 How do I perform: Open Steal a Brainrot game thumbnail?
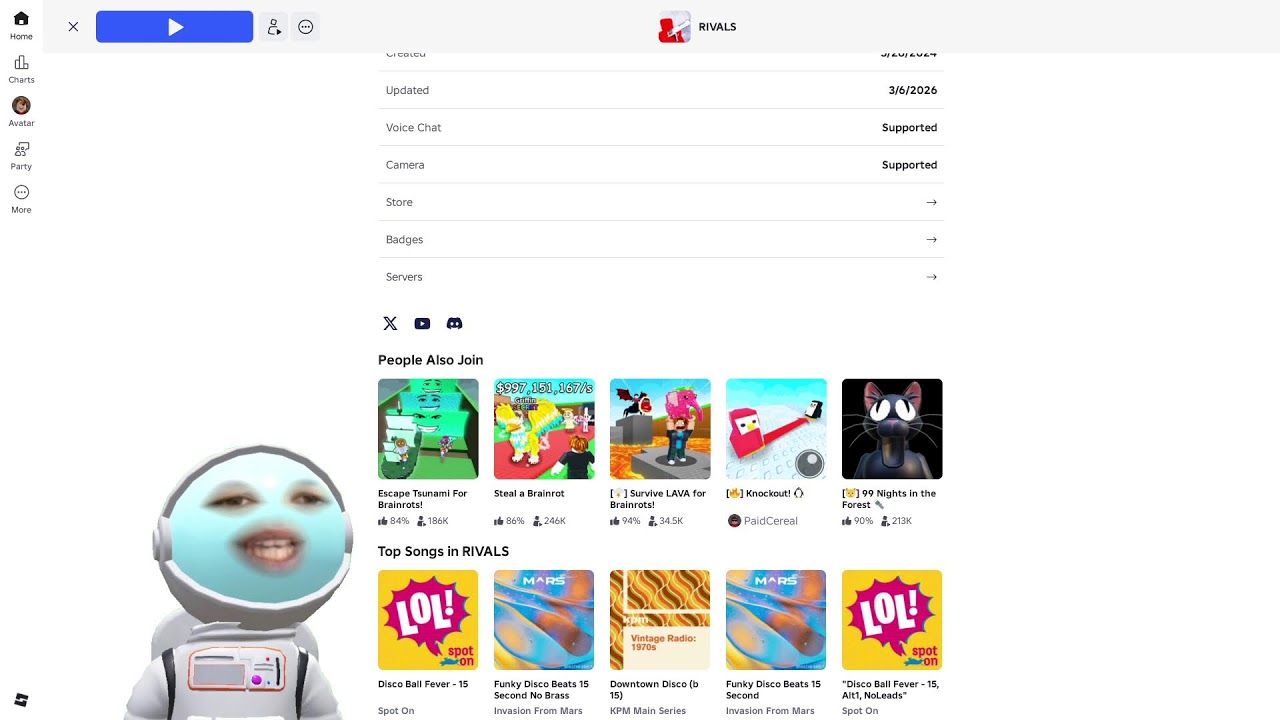(544, 429)
